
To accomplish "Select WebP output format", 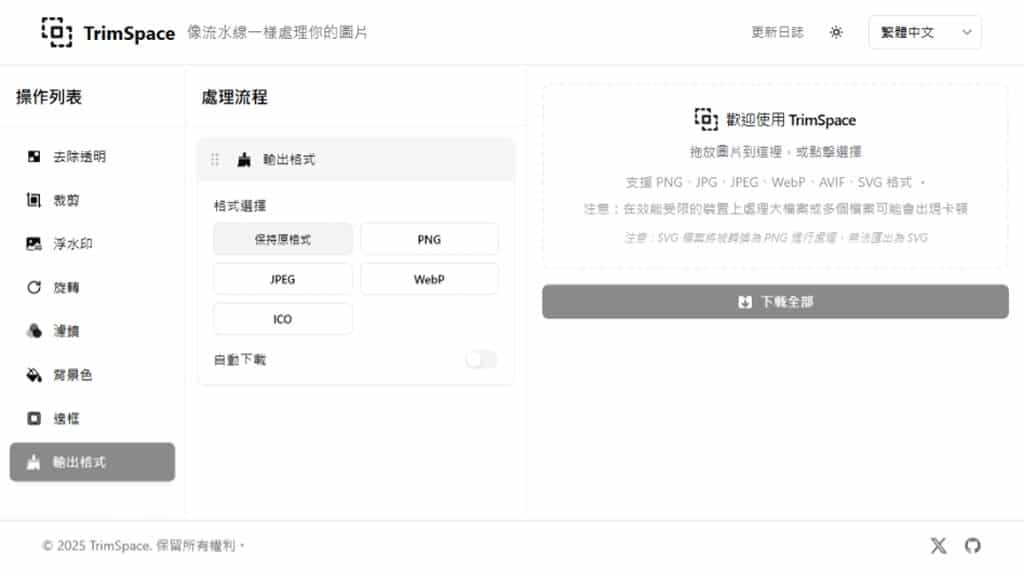I will coord(429,279).
